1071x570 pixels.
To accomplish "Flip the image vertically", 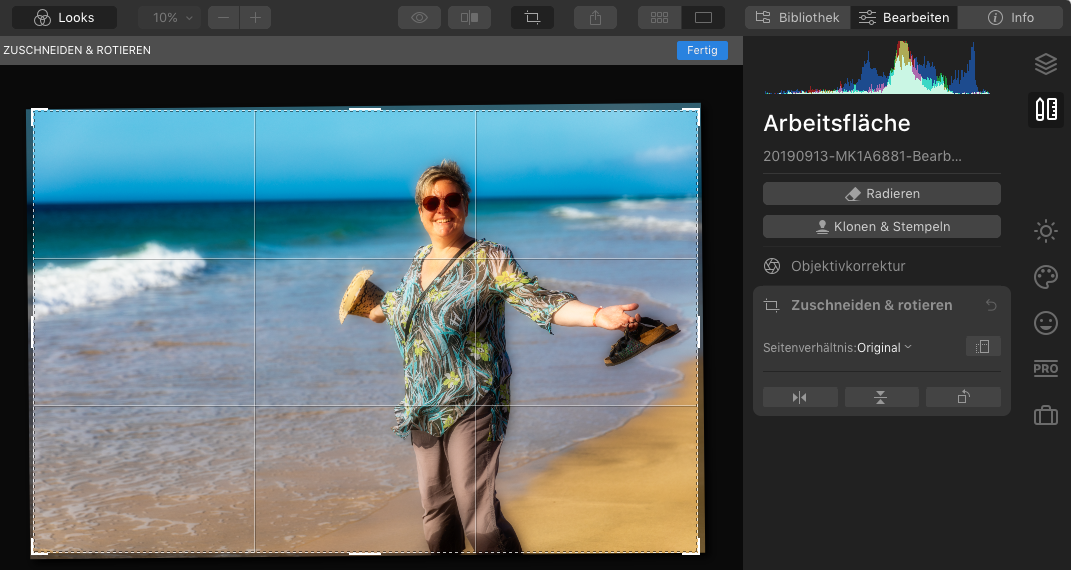I will [881, 397].
